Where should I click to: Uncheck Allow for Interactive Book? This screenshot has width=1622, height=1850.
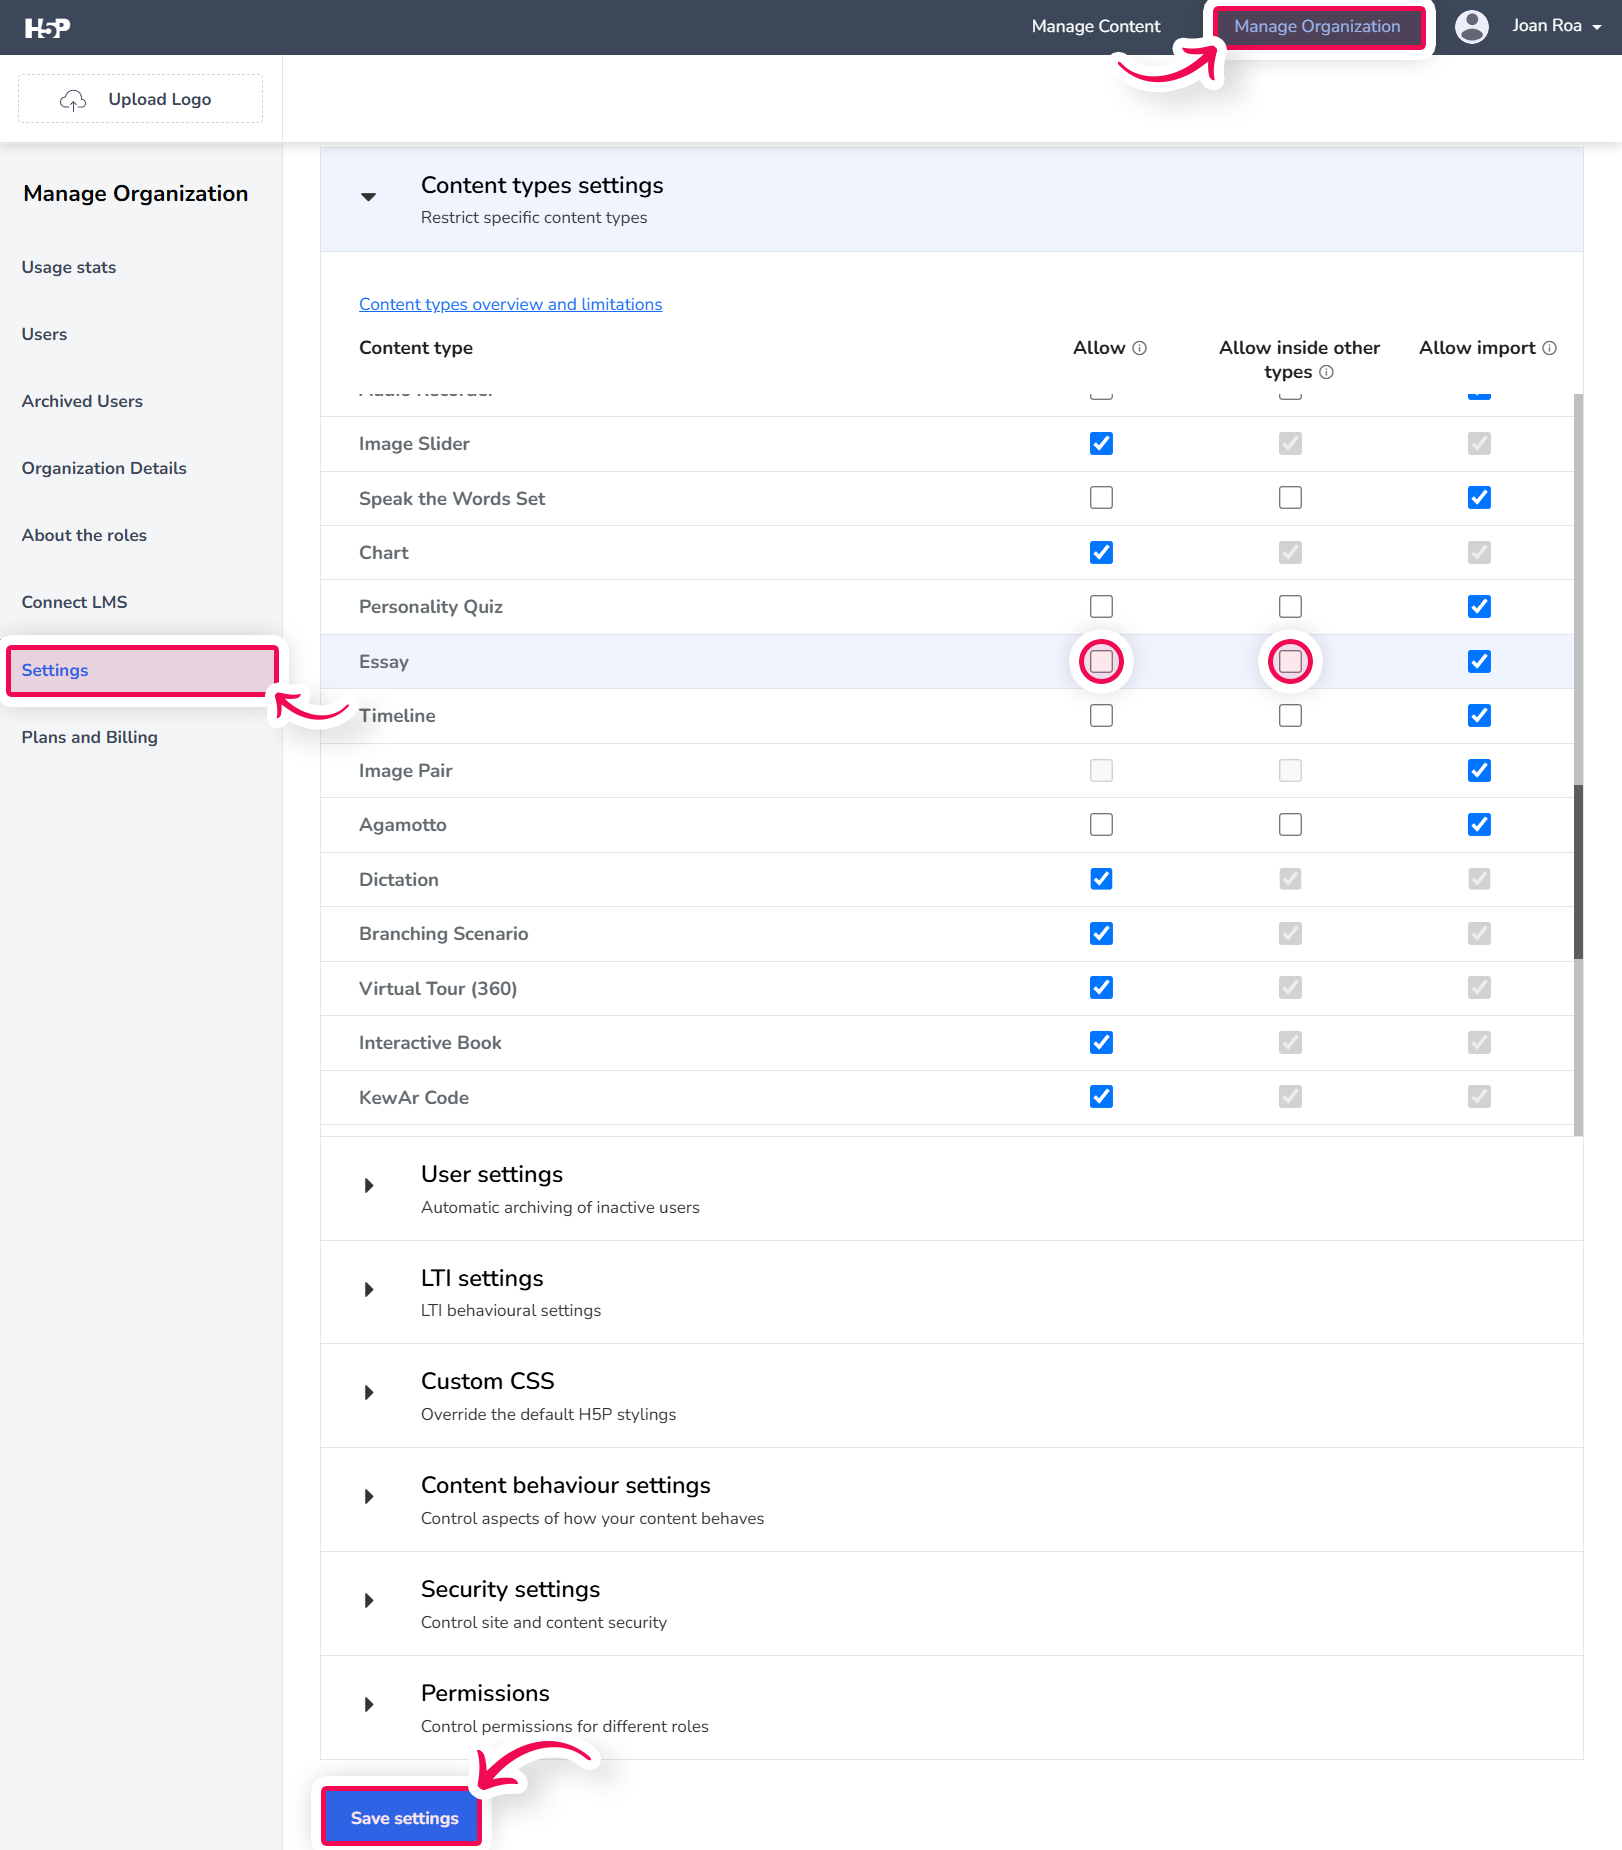[x=1101, y=1043]
